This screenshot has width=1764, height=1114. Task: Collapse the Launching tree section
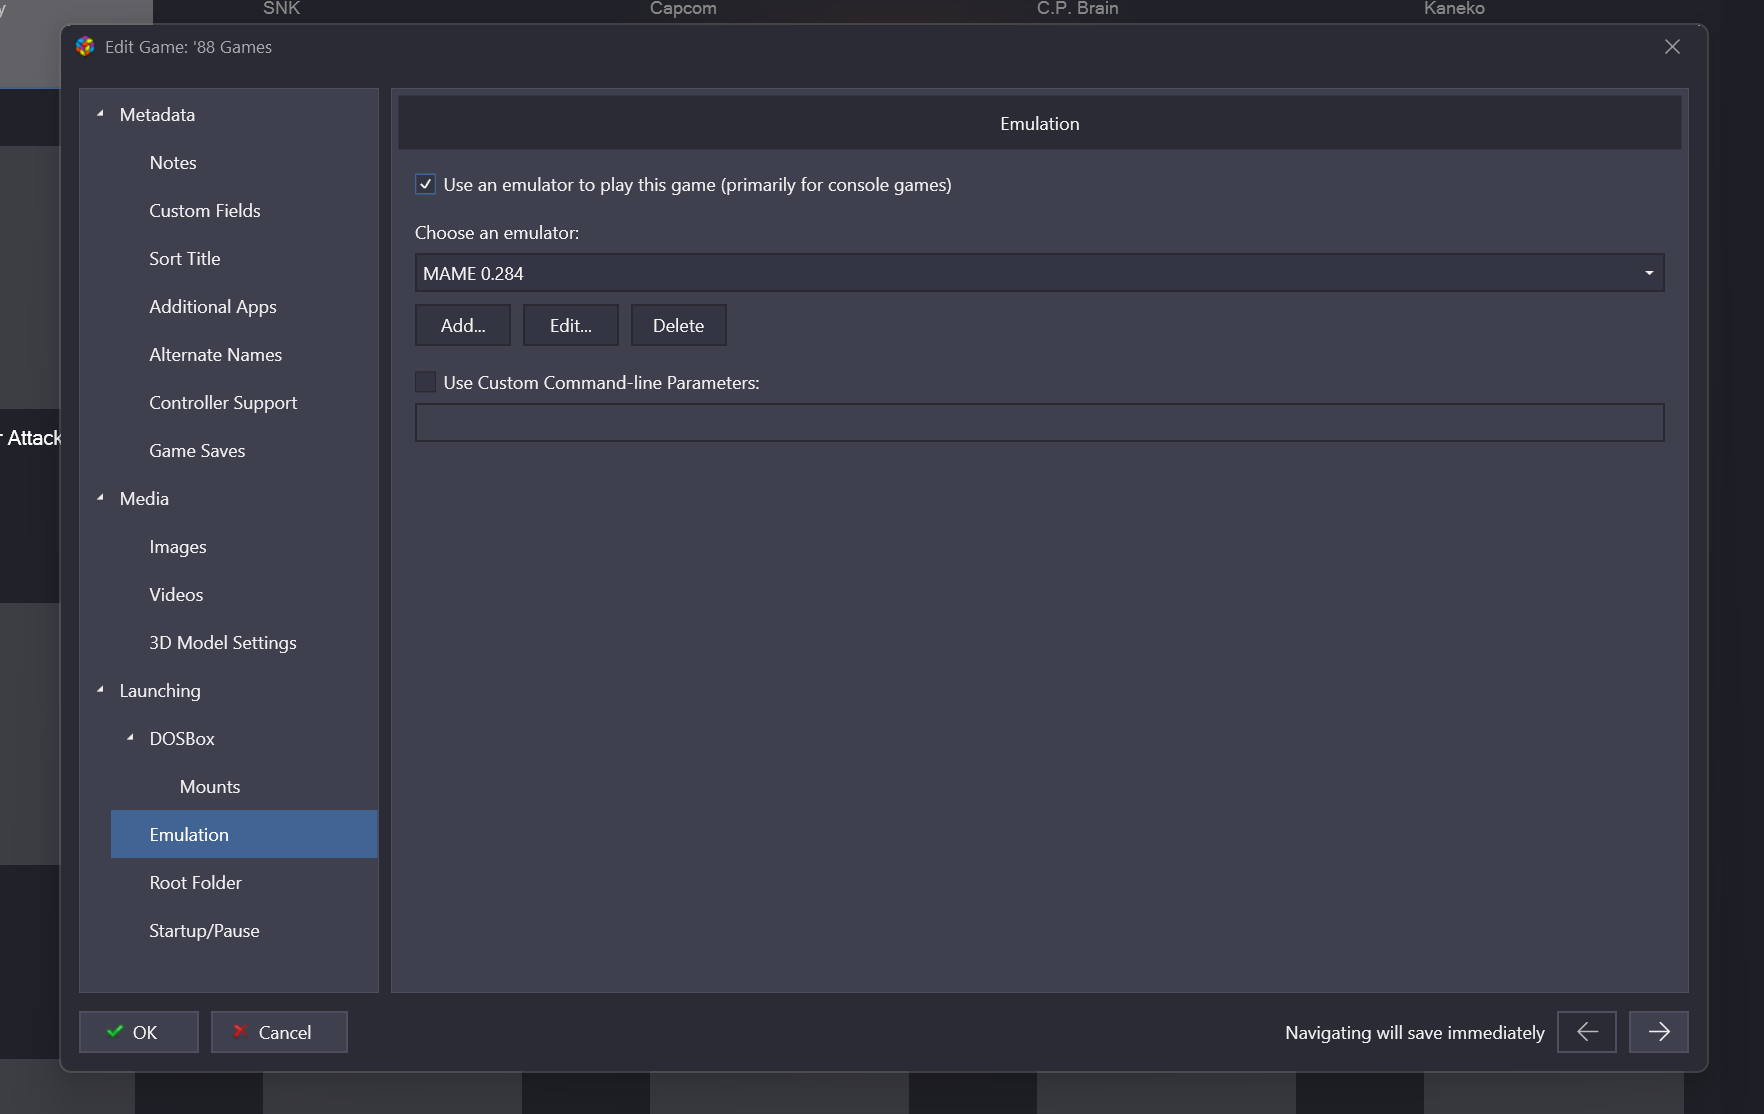point(100,691)
